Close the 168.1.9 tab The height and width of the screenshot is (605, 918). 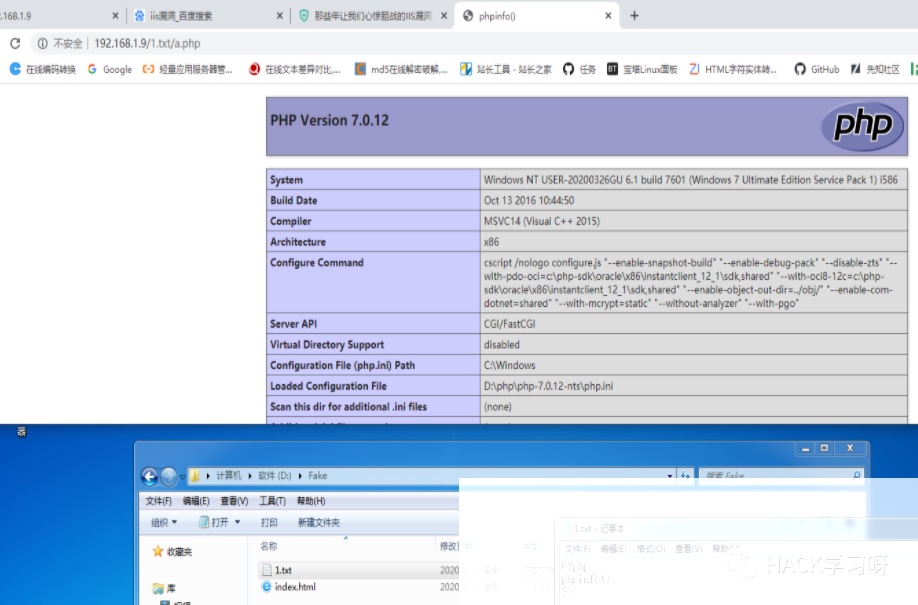tap(115, 16)
